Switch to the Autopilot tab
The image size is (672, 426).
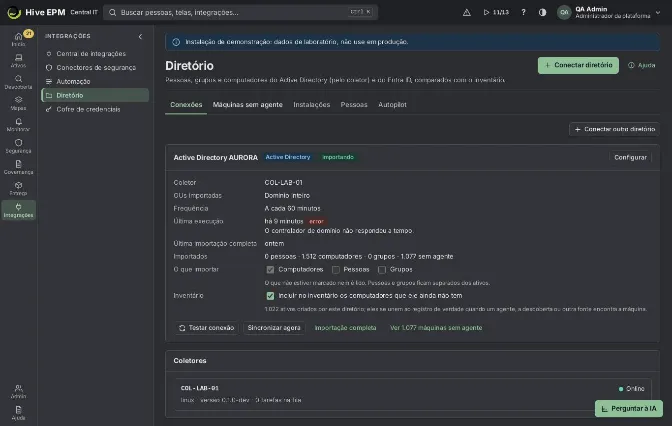pyautogui.click(x=392, y=105)
